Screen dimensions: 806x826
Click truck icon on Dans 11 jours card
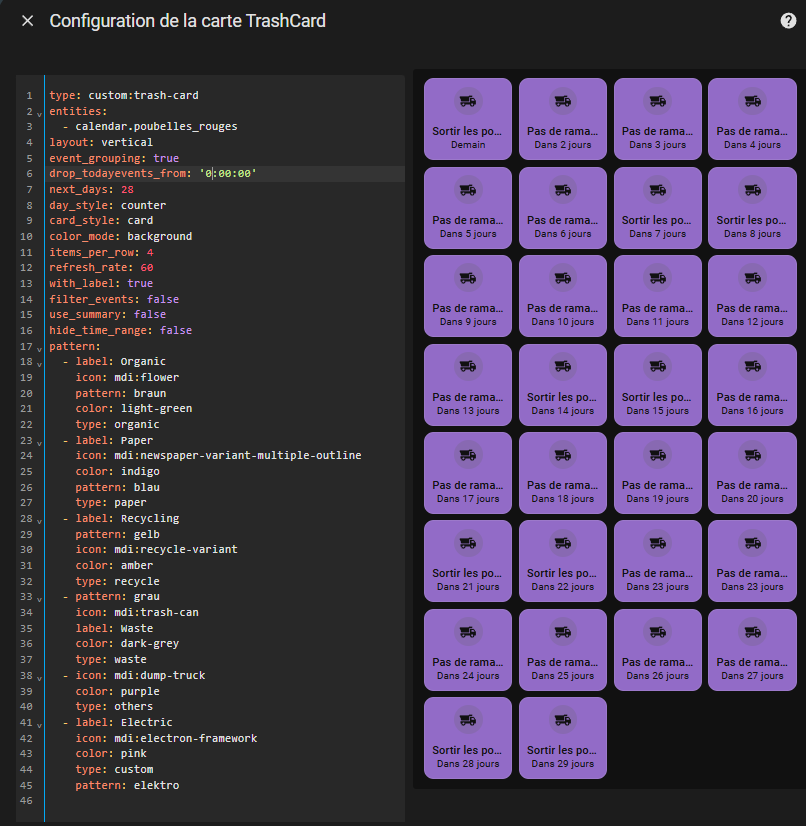pos(657,278)
